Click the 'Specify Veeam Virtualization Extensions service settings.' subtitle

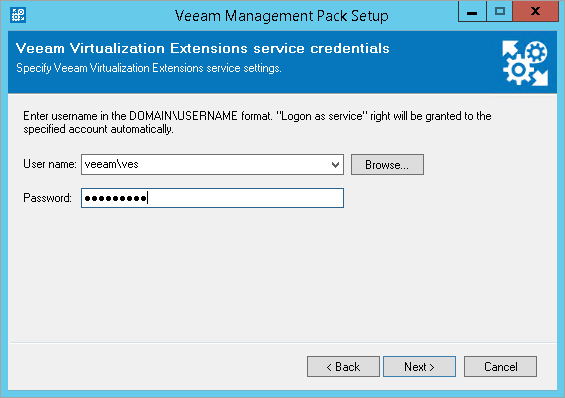[x=149, y=68]
